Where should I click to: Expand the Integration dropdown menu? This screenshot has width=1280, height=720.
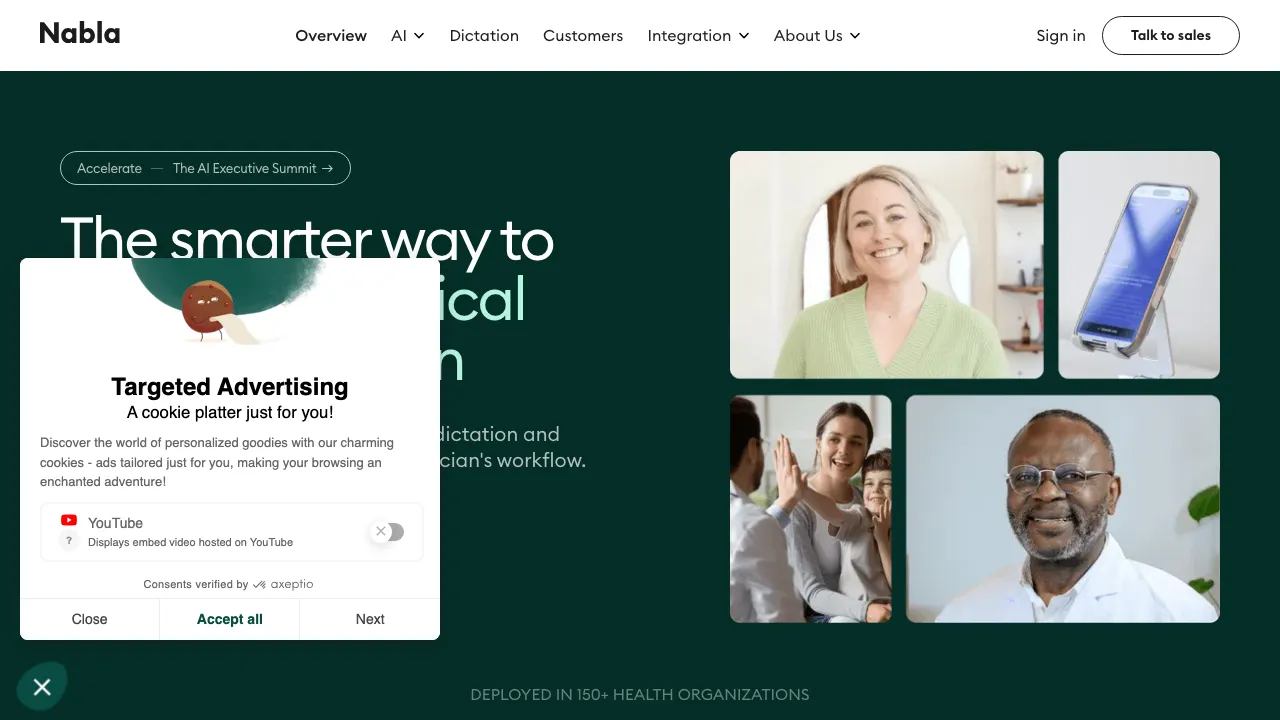pyautogui.click(x=698, y=36)
